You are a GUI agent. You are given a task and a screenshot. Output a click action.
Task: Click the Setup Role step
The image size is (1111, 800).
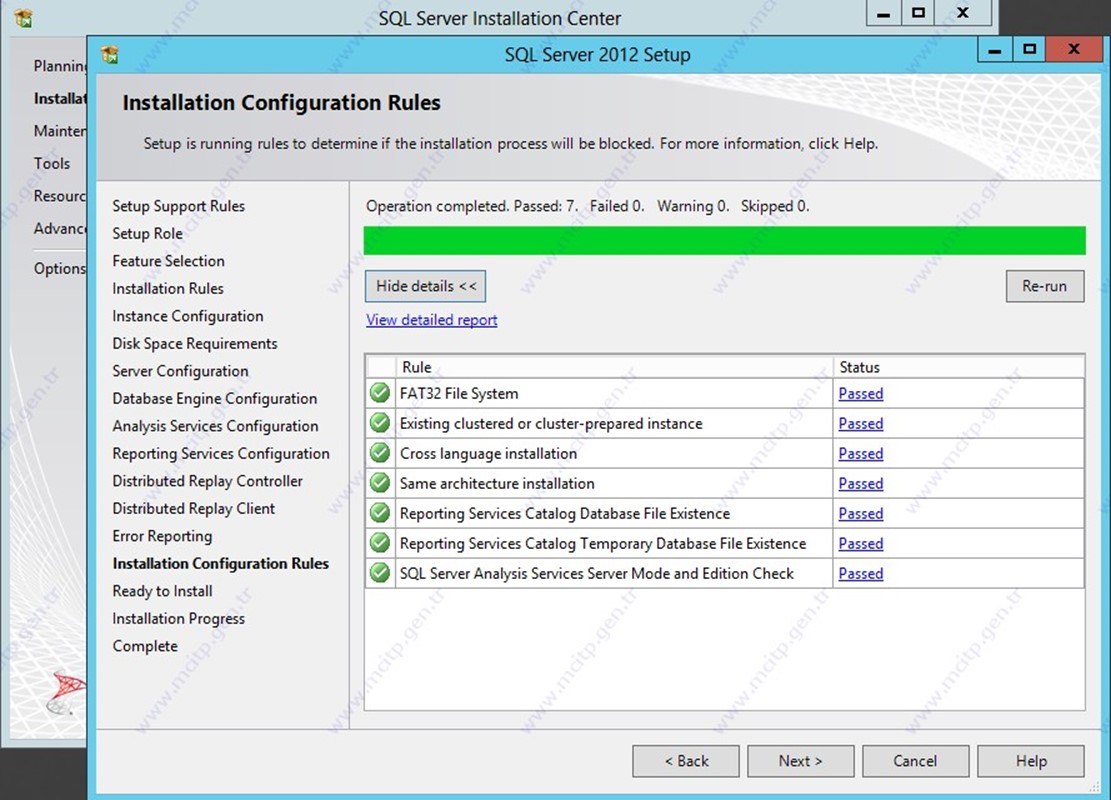click(147, 234)
